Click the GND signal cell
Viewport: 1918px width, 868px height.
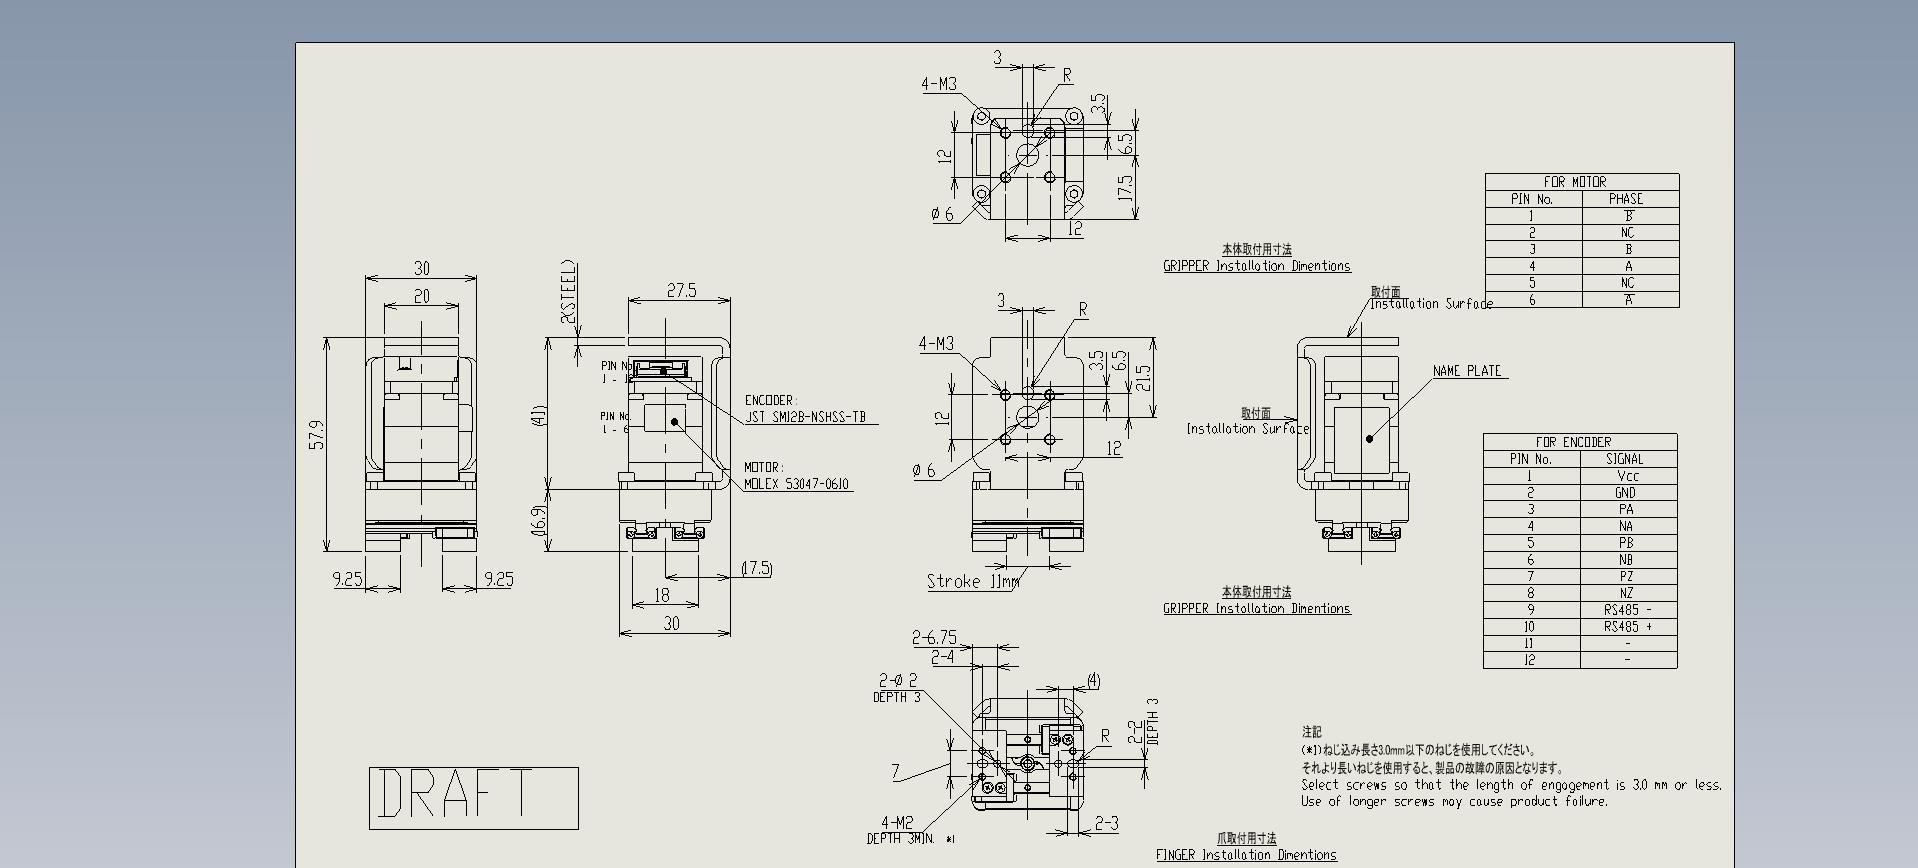(1627, 493)
